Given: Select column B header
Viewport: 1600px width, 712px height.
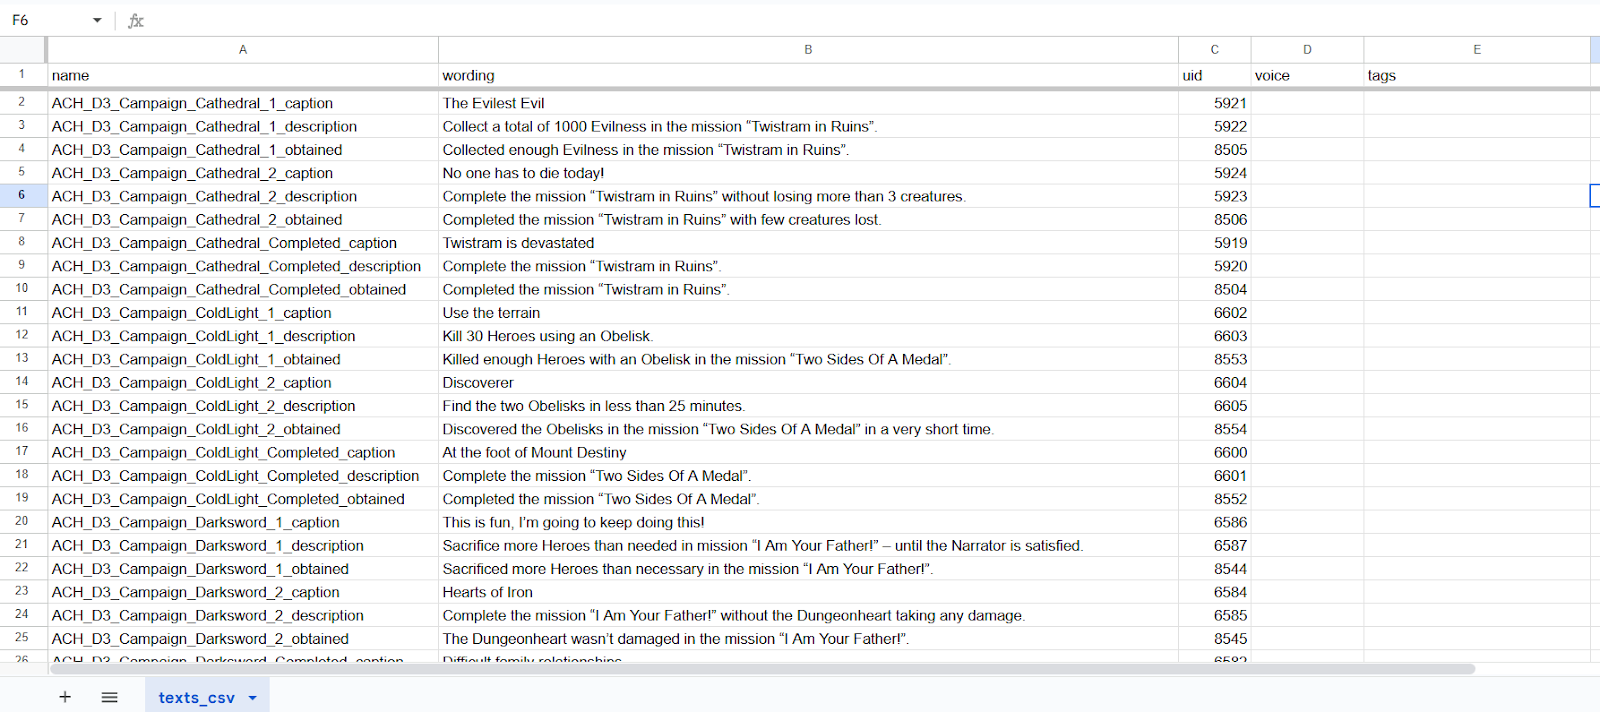Looking at the screenshot, I should (808, 49).
